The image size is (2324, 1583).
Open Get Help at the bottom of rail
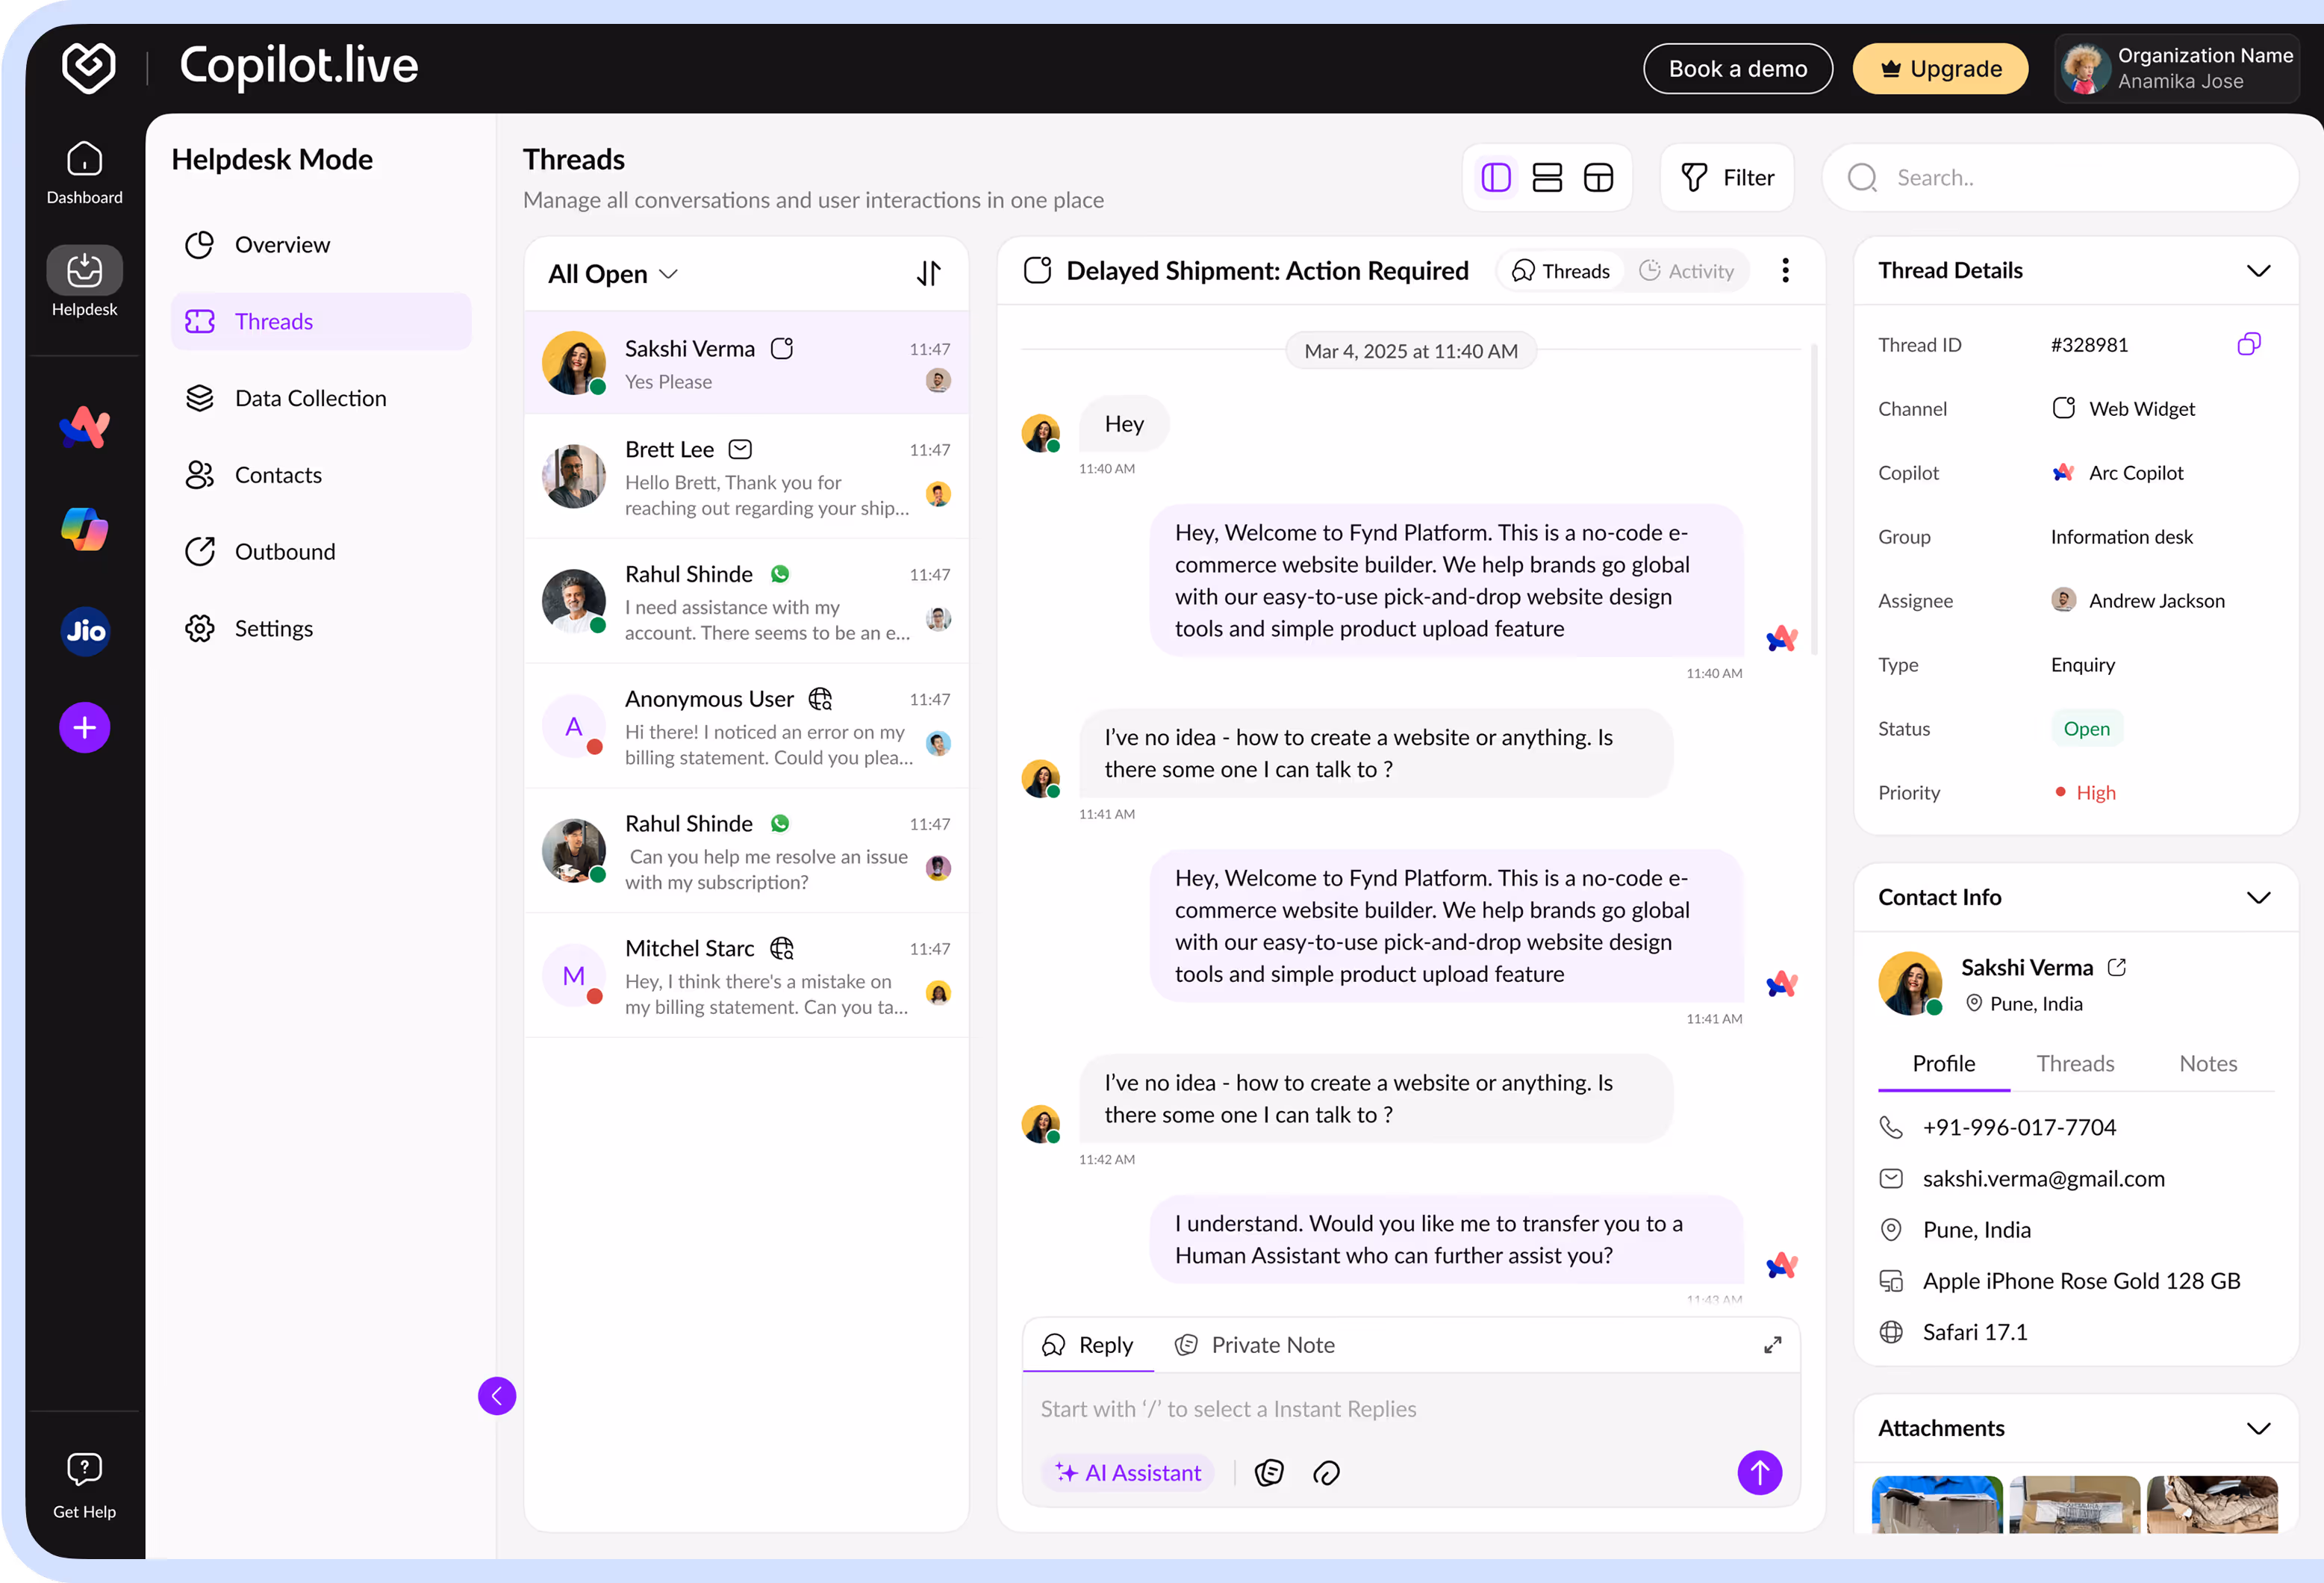pyautogui.click(x=84, y=1485)
